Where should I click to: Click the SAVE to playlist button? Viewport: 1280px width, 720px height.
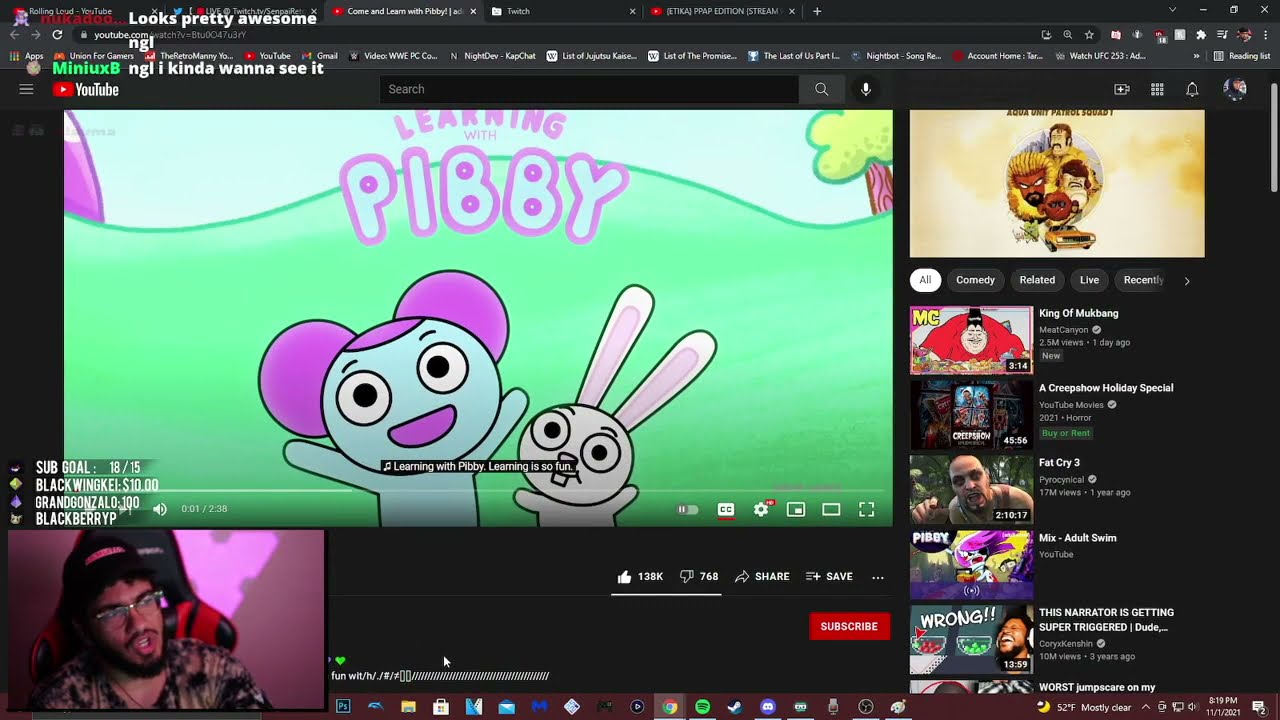[829, 577]
